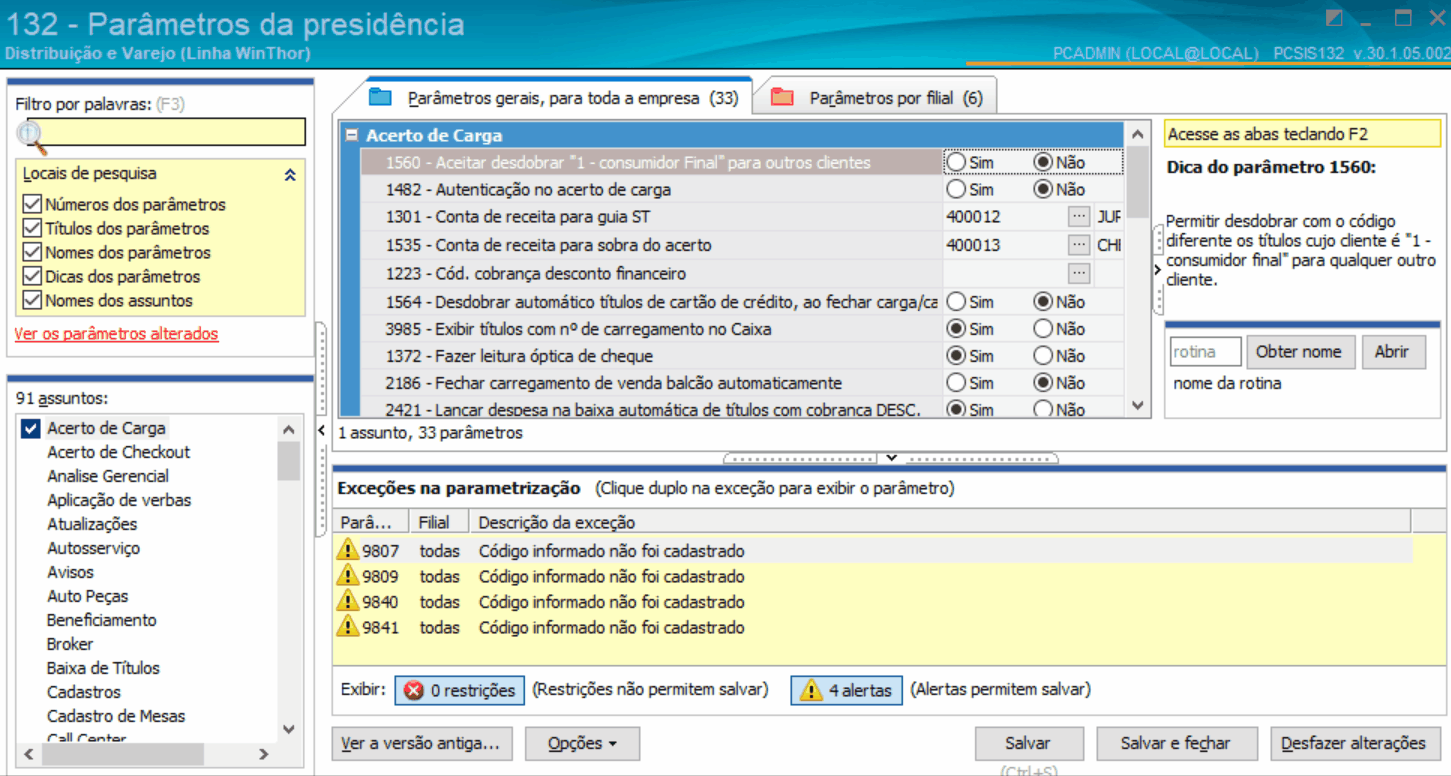Click the right tip panel collapse arrow

point(1157,269)
